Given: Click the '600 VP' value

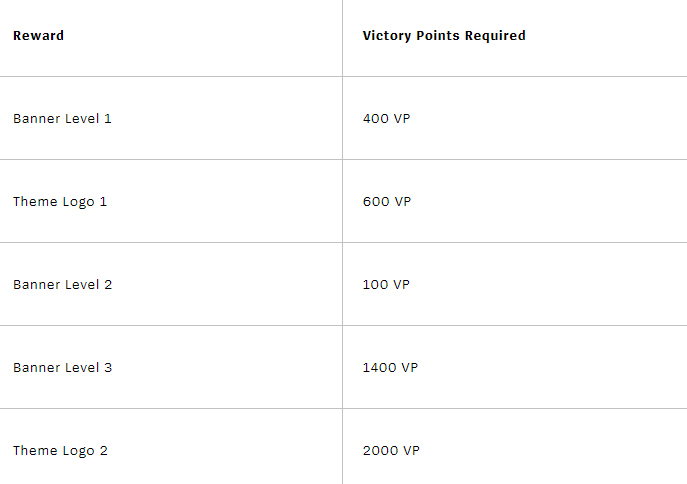Looking at the screenshot, I should pyautogui.click(x=386, y=202).
